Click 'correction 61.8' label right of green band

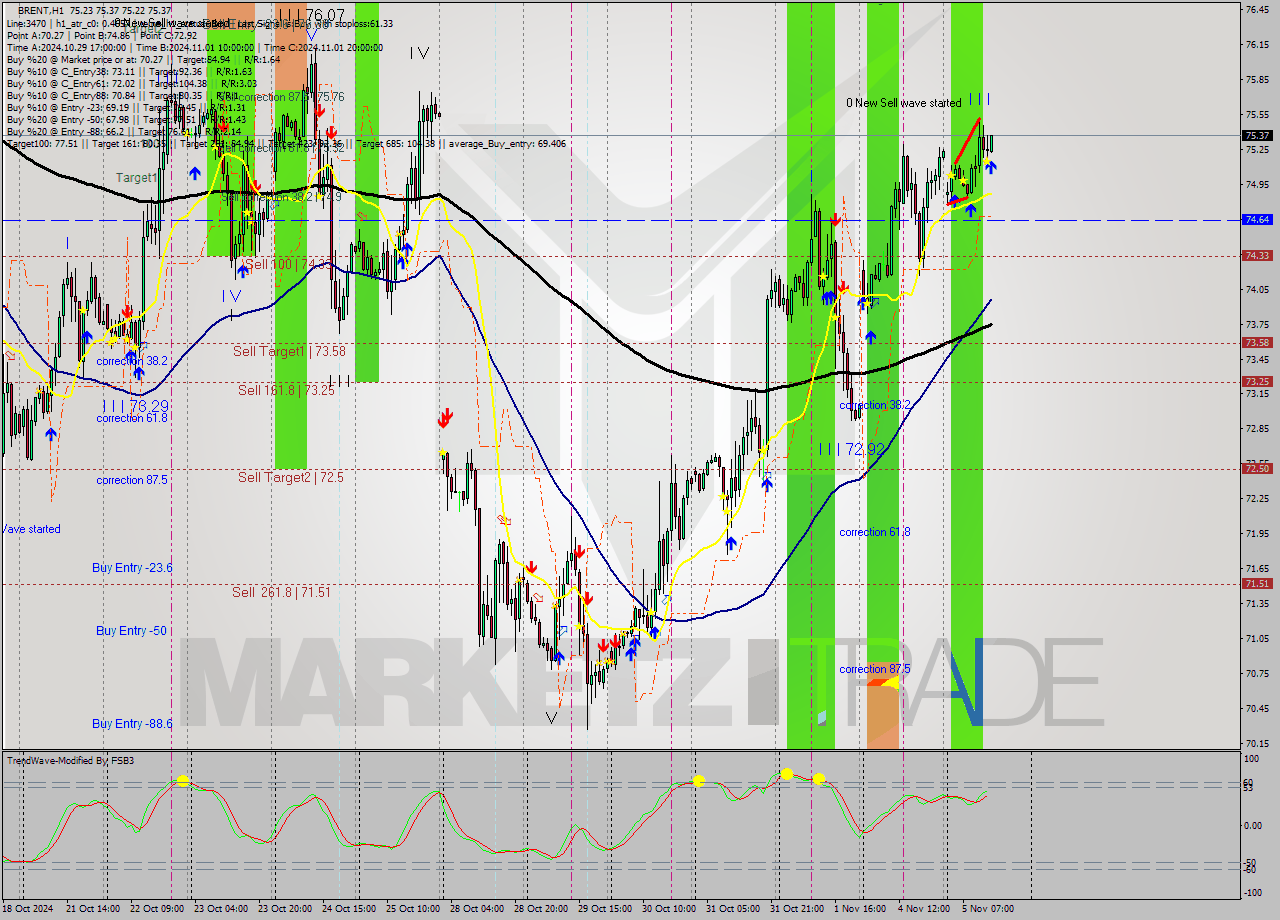coord(875,532)
